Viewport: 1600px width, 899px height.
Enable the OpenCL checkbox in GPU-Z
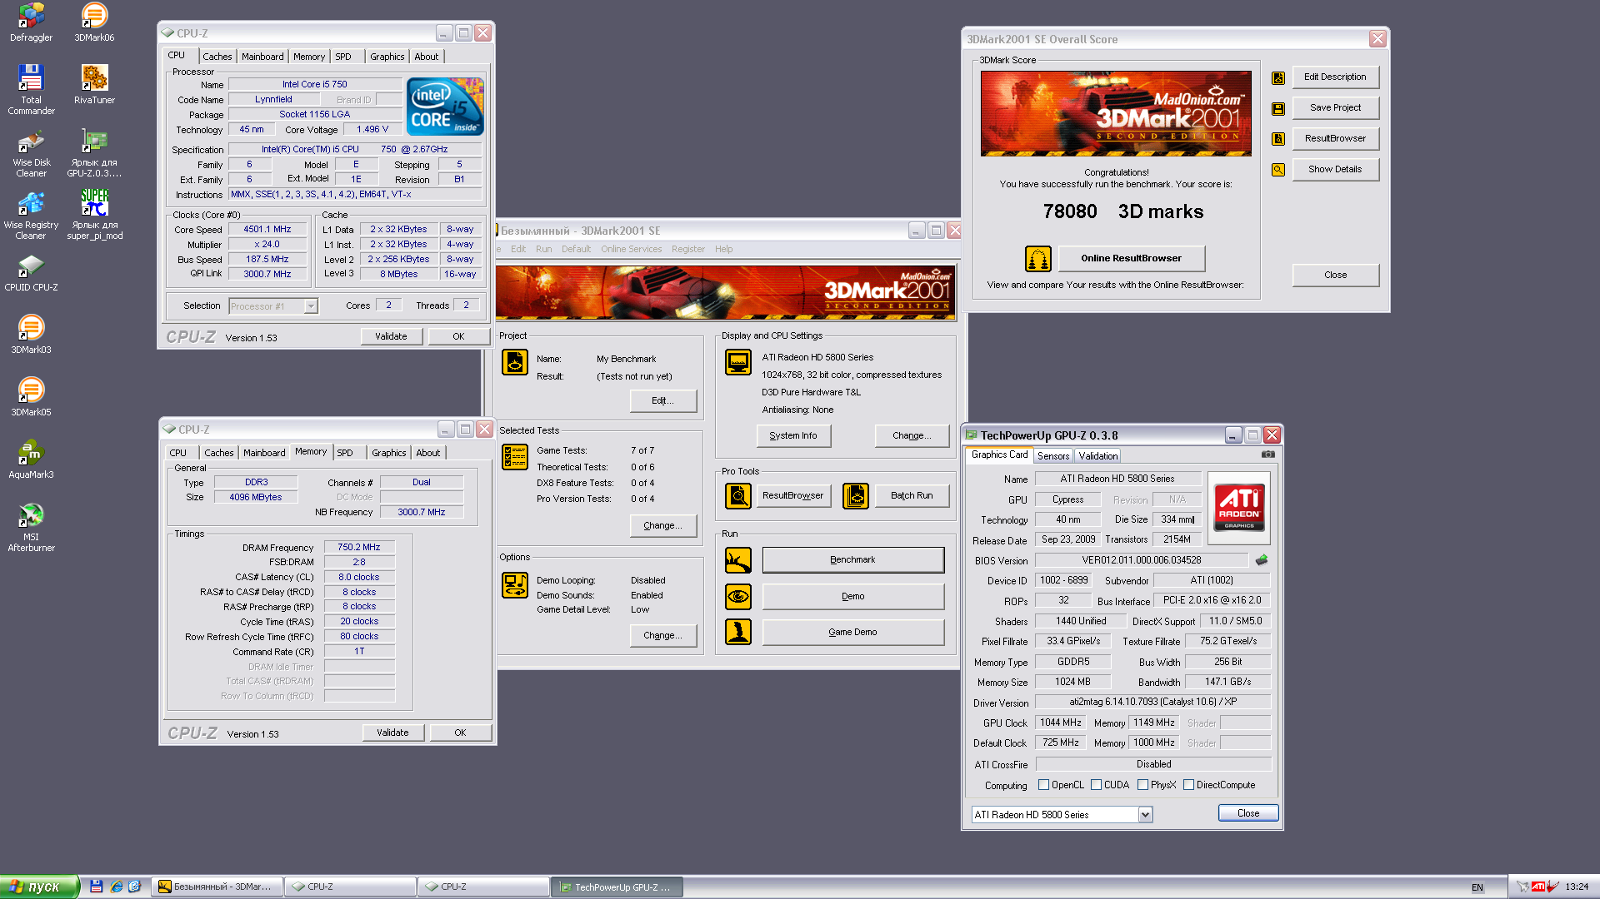(1044, 785)
